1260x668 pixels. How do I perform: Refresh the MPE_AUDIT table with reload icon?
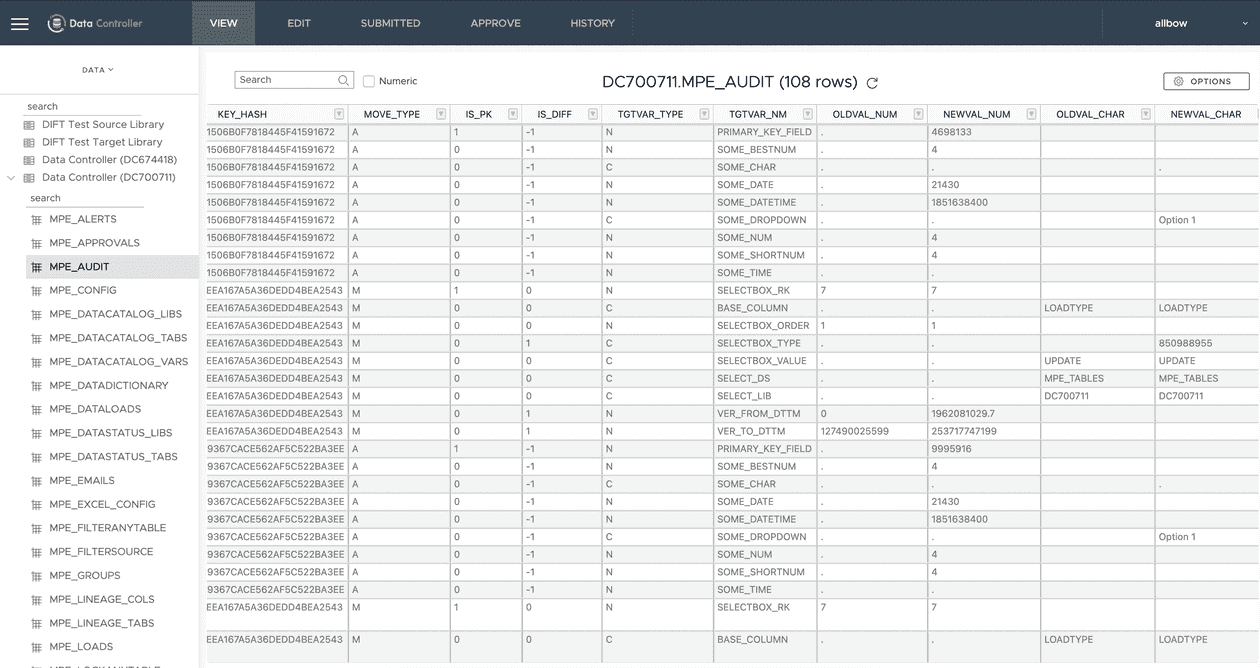point(872,83)
